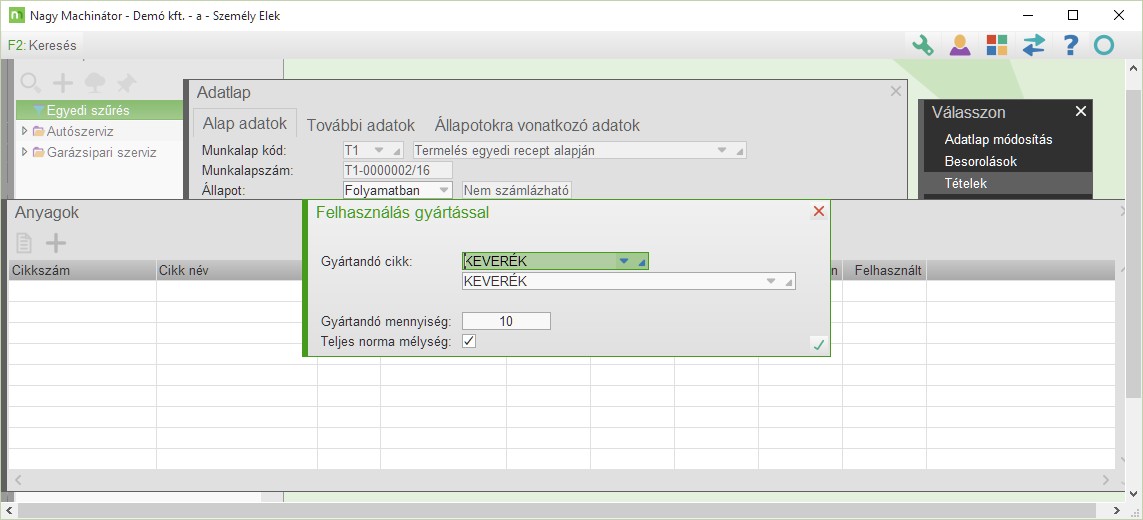Click the document icon in Anyagok panel
The width and height of the screenshot is (1143, 520).
pos(24,243)
